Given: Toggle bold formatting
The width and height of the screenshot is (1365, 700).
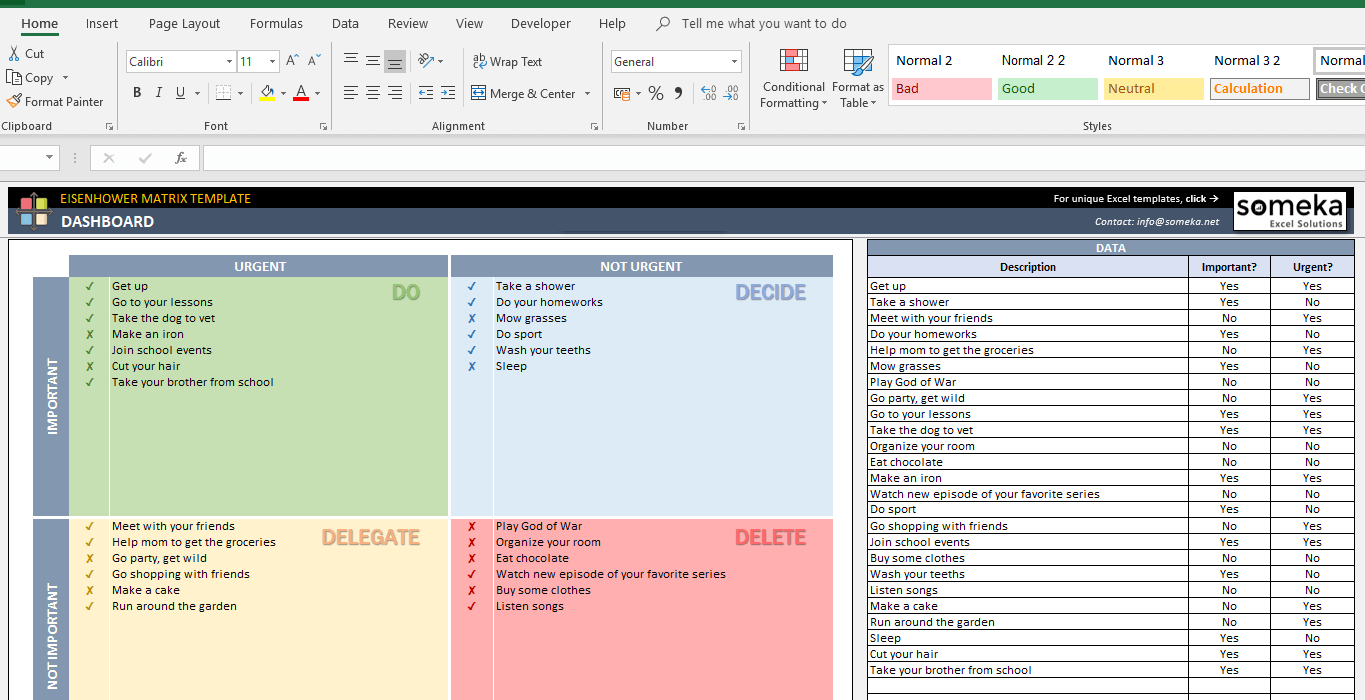Looking at the screenshot, I should (x=137, y=92).
